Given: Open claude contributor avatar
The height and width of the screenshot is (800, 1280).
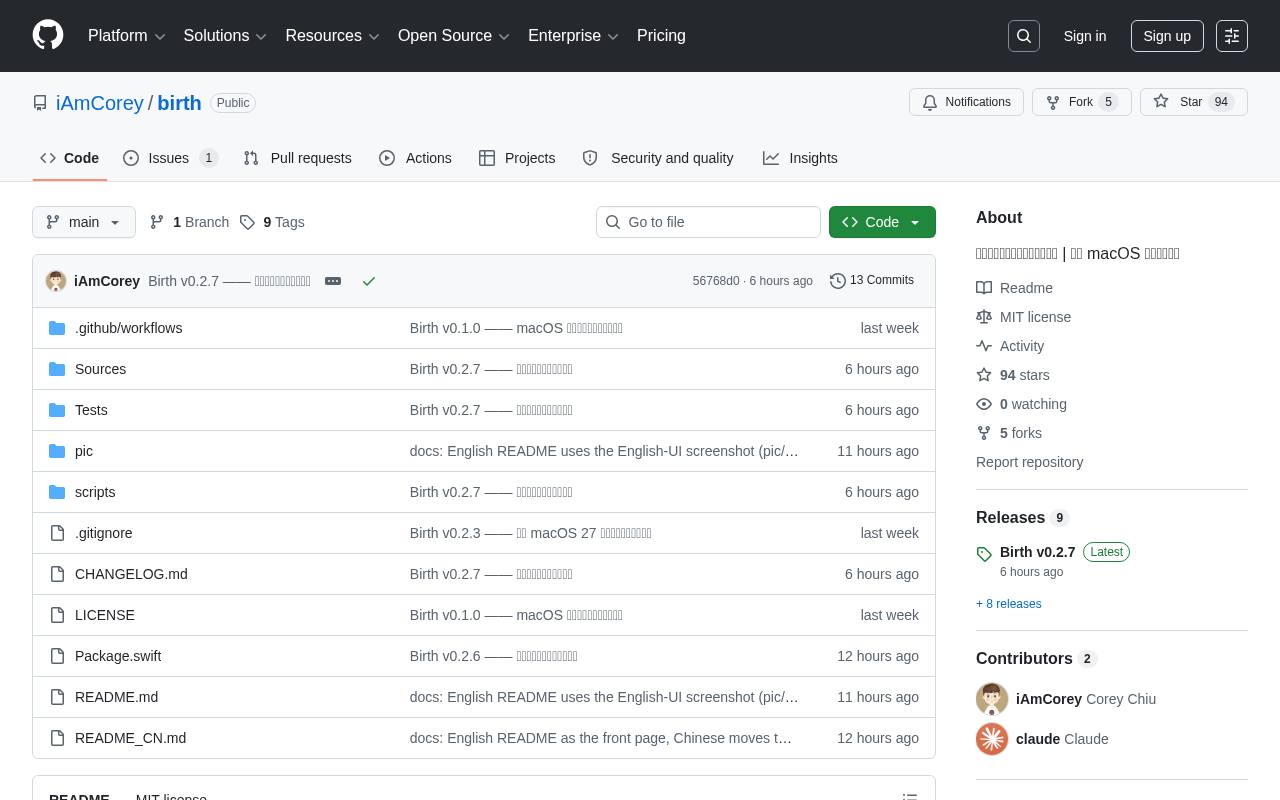Looking at the screenshot, I should [992, 739].
